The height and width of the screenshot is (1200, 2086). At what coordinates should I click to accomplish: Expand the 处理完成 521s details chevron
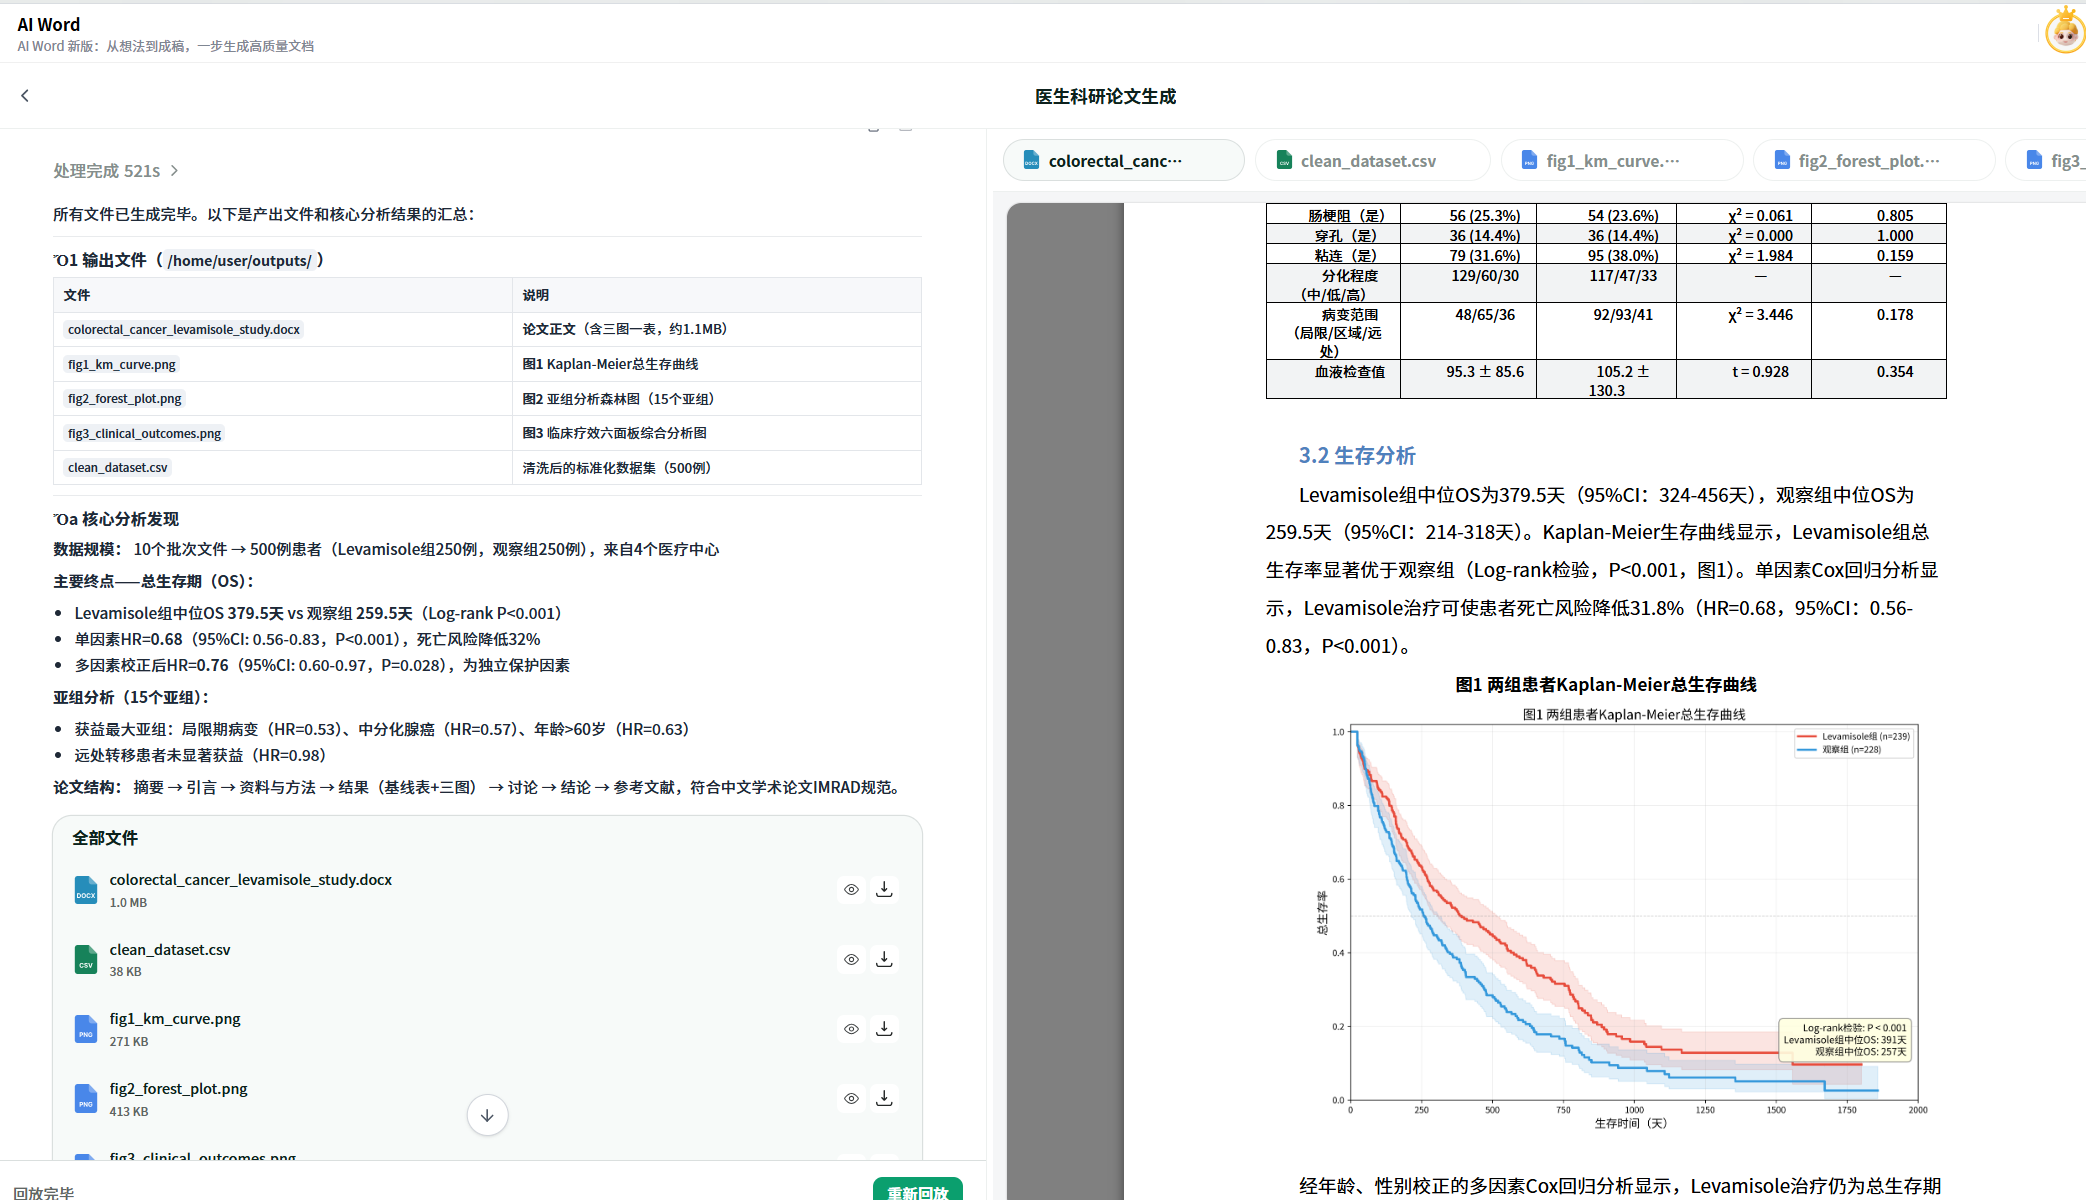click(x=174, y=171)
